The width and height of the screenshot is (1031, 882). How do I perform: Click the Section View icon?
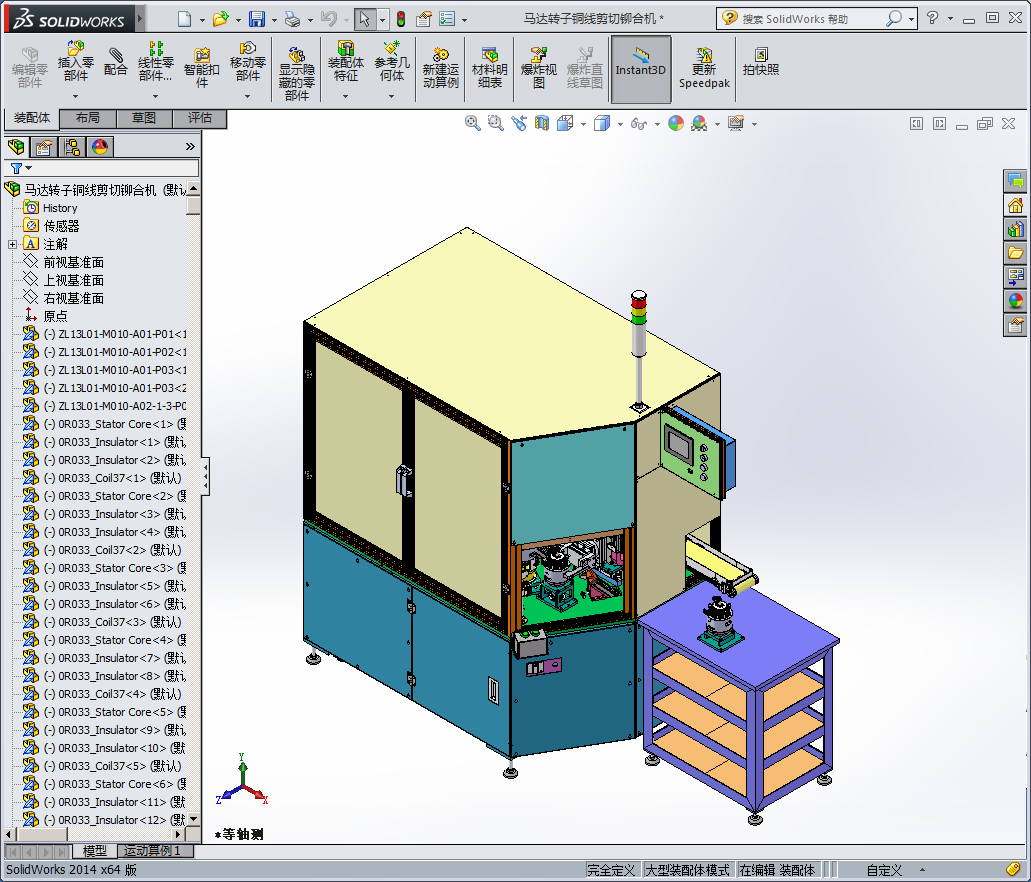tap(542, 123)
